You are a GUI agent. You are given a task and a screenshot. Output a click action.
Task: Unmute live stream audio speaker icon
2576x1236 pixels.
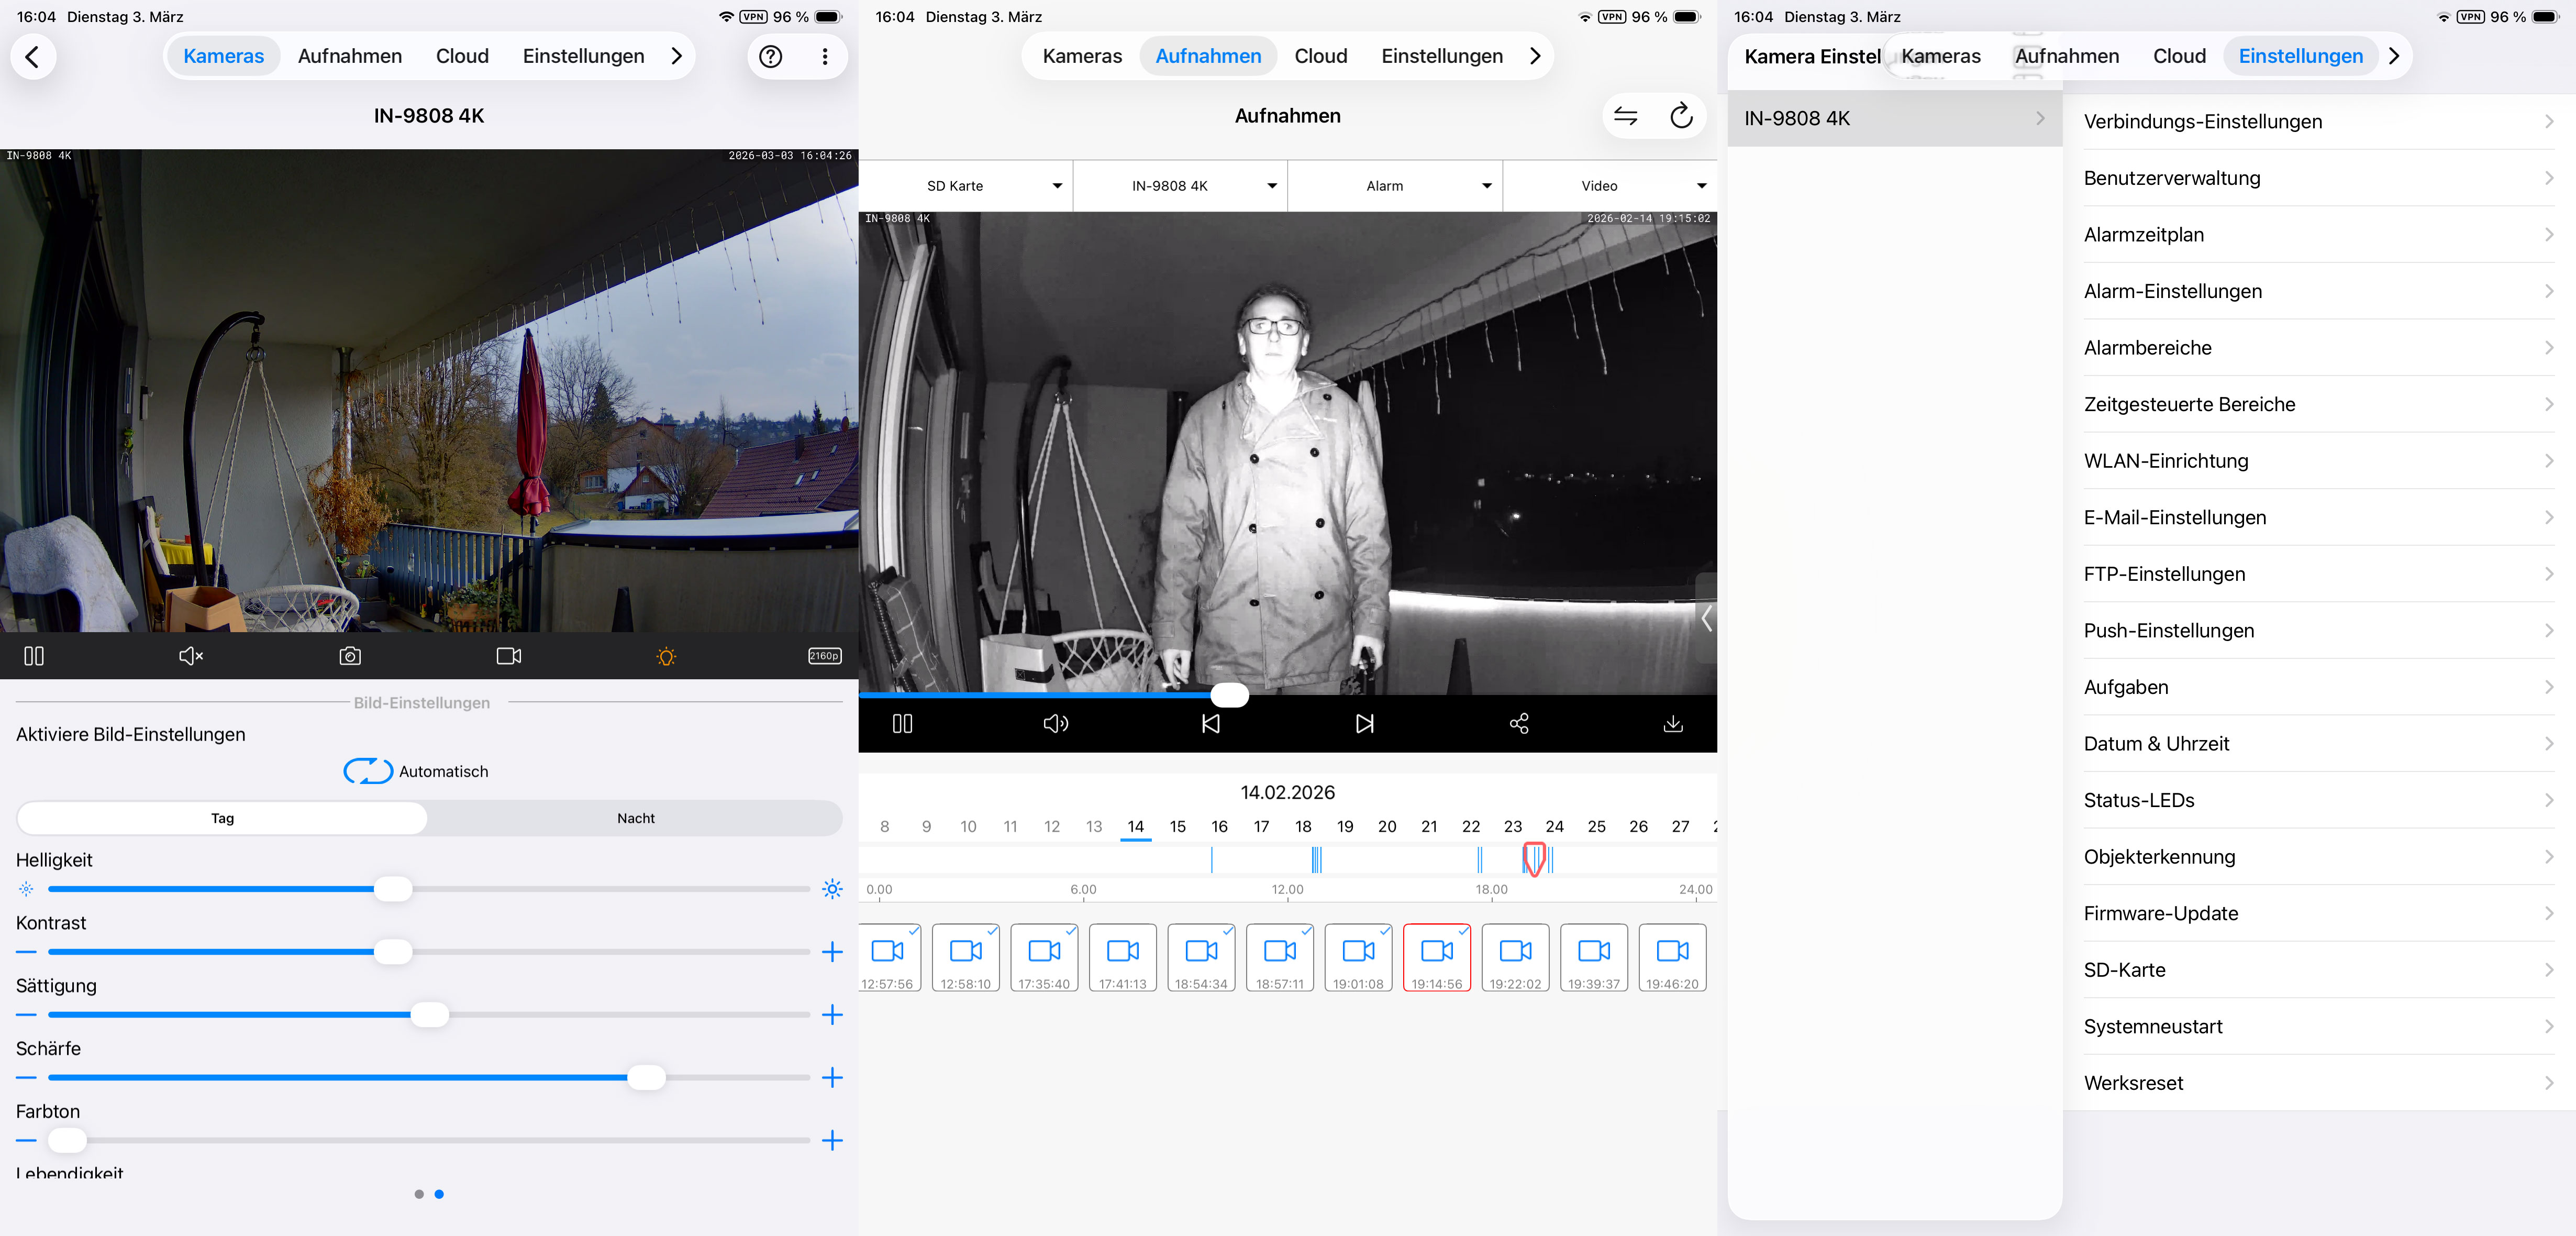pos(190,656)
